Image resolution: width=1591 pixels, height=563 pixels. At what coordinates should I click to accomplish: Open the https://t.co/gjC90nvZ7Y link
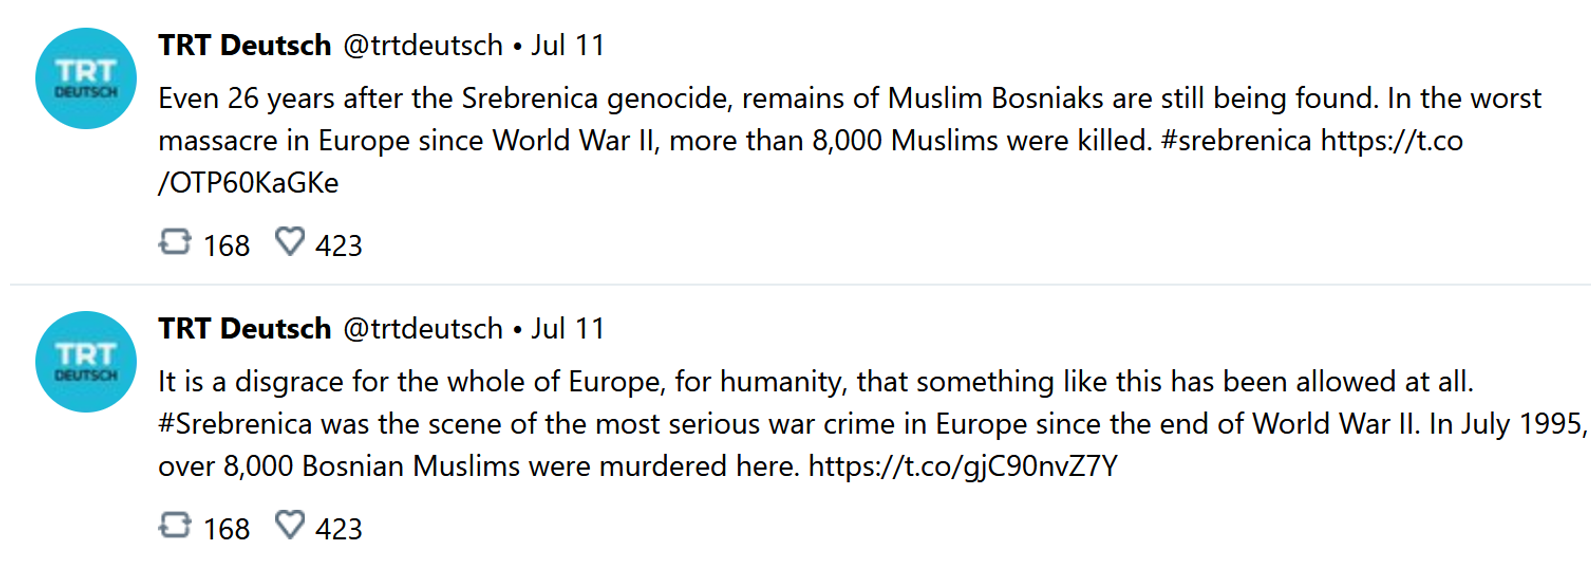coord(963,466)
